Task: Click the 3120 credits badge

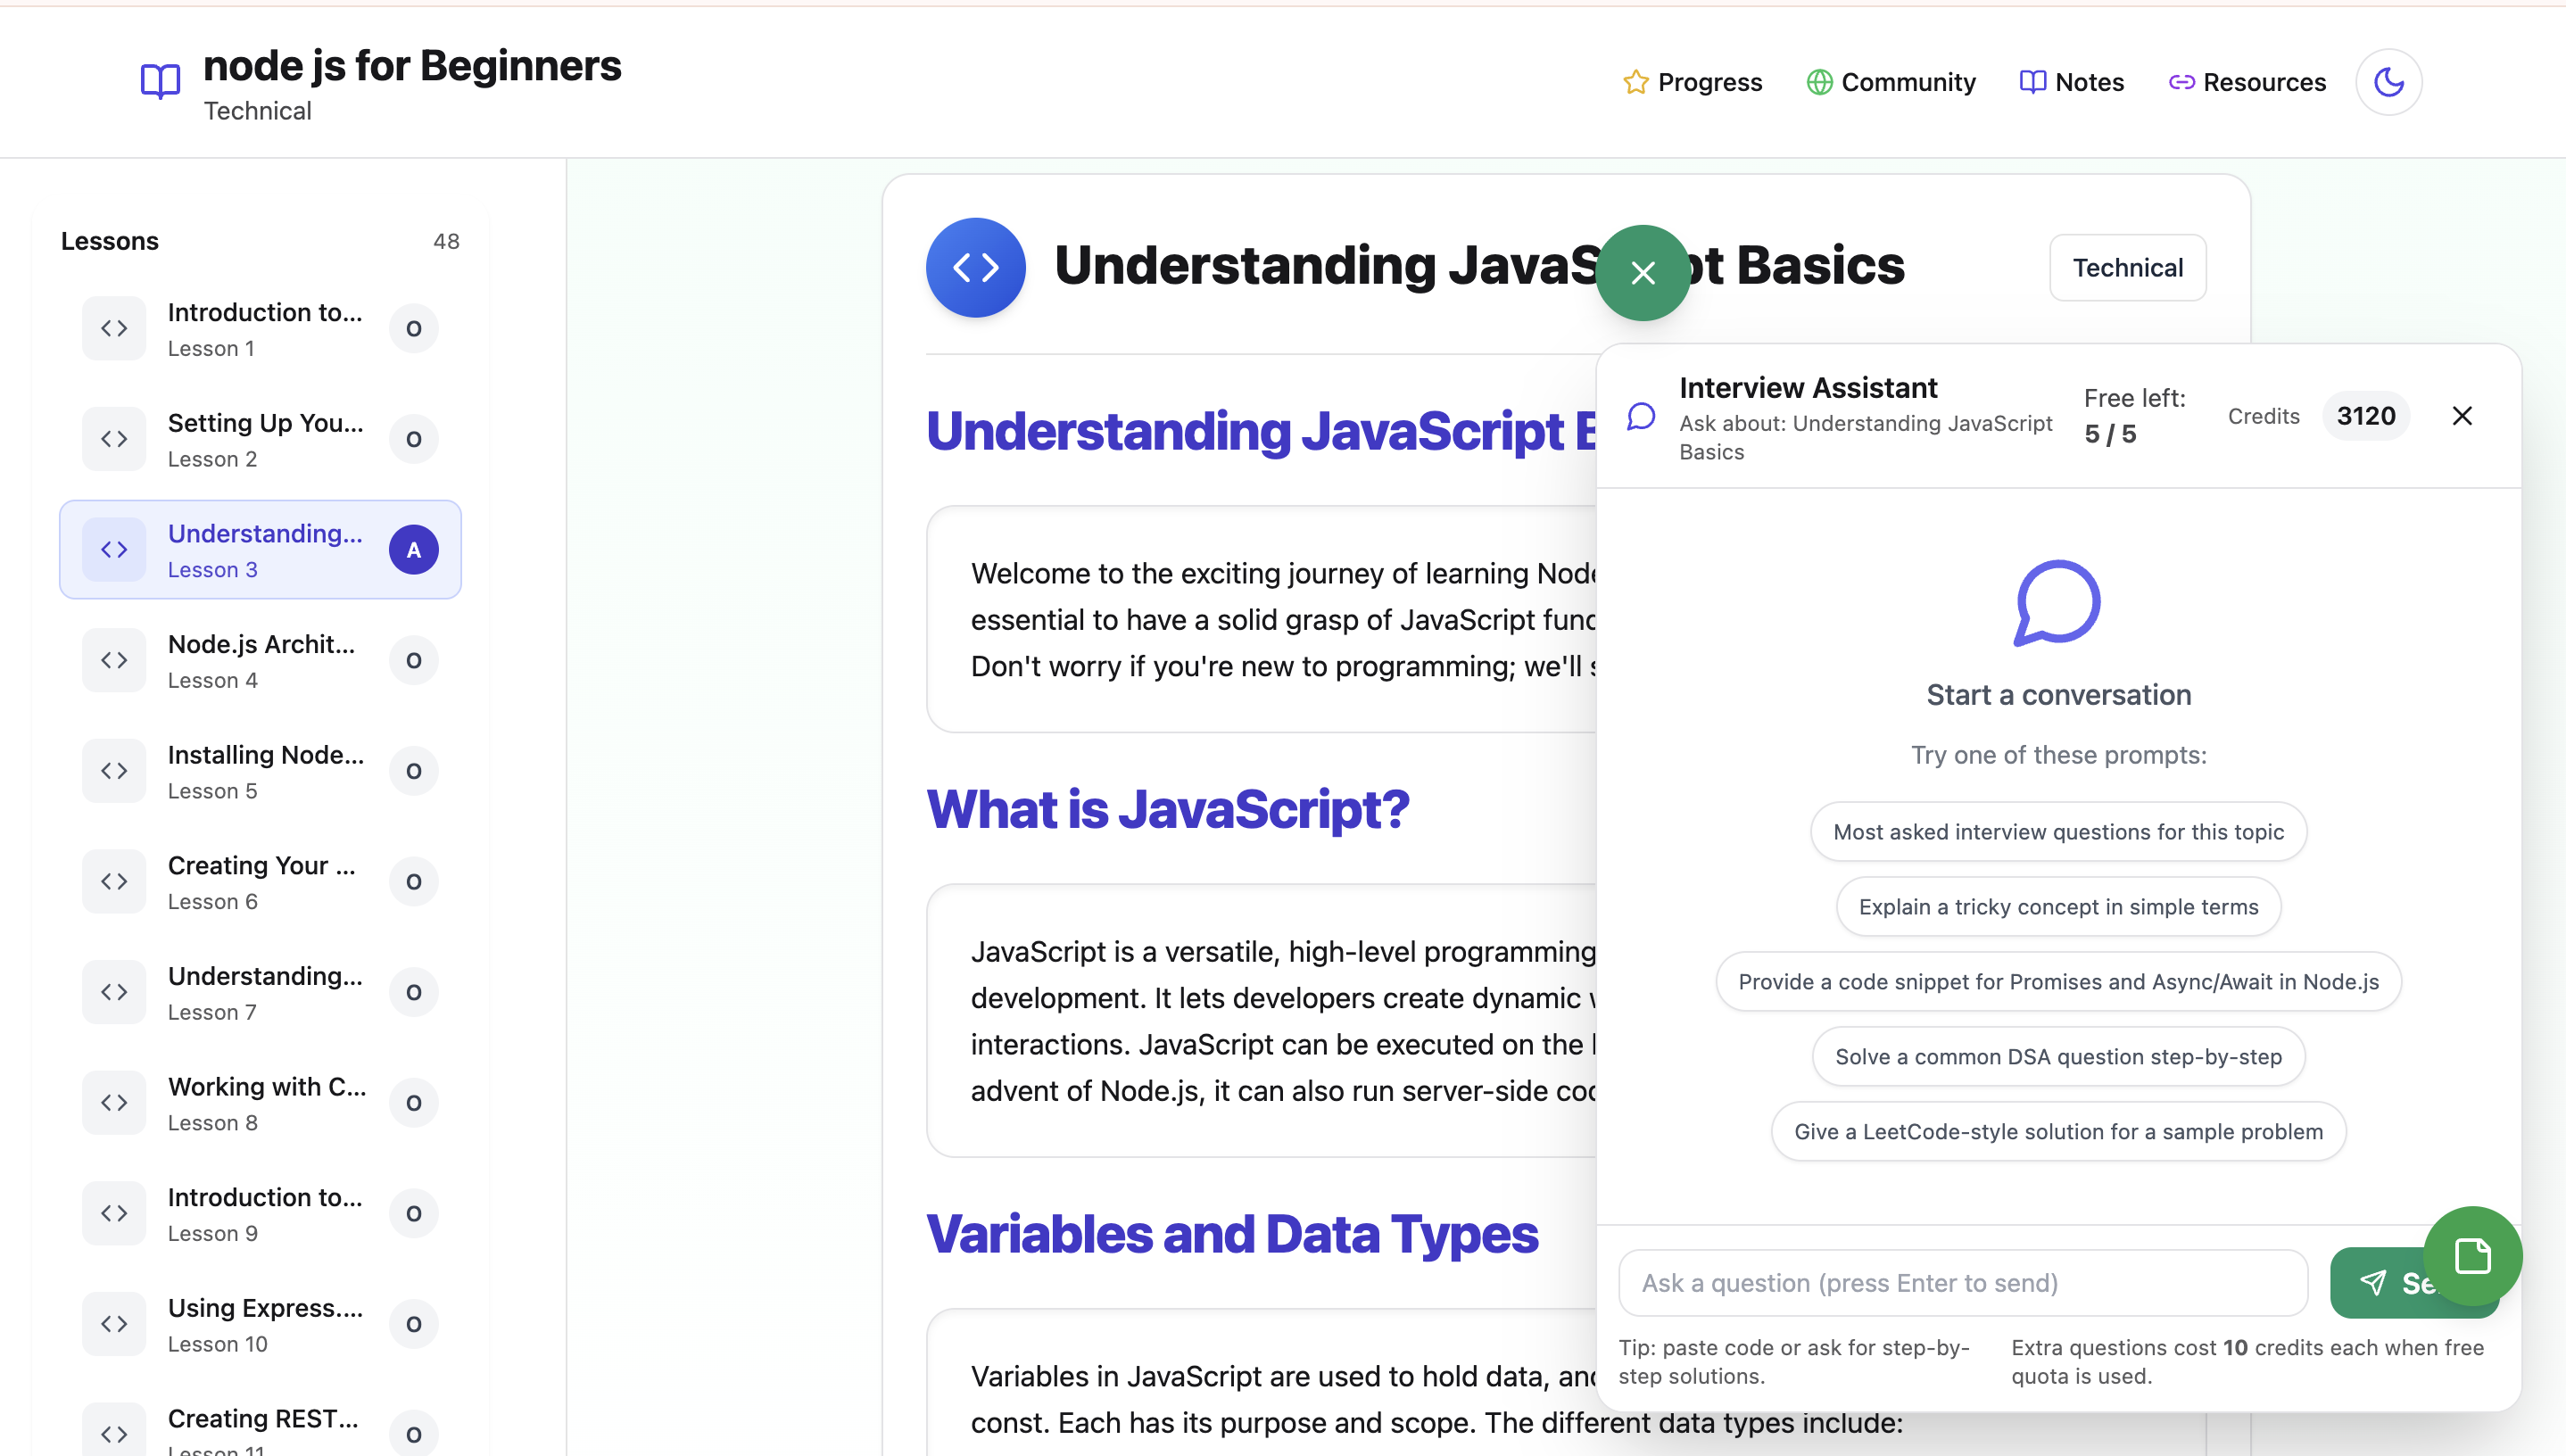Action: tap(2366, 416)
